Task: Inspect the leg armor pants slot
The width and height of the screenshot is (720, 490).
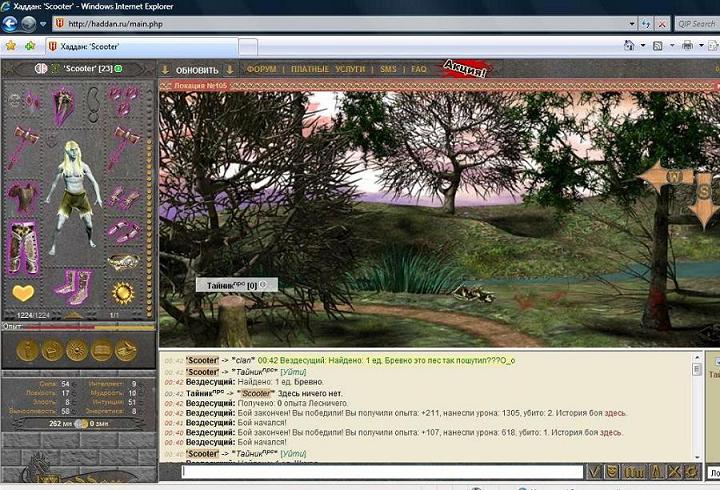Action: point(23,247)
